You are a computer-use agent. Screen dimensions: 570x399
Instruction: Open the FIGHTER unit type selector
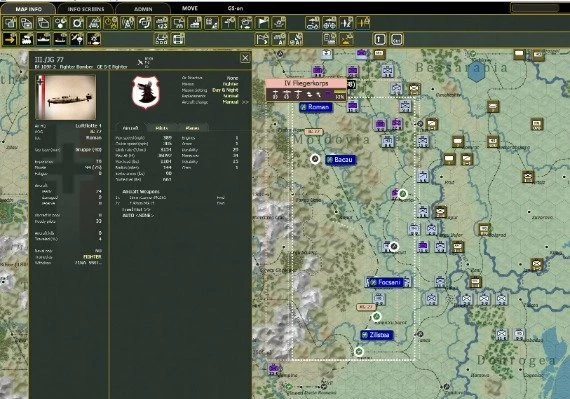coord(92,257)
